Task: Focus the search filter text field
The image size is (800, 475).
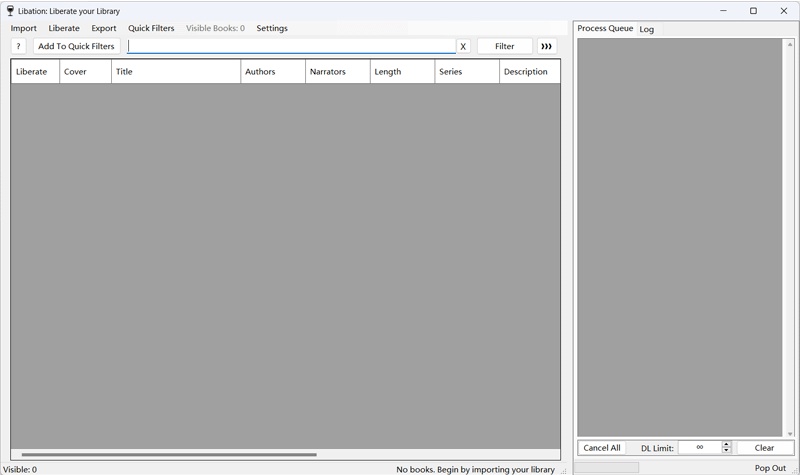Action: [x=291, y=46]
